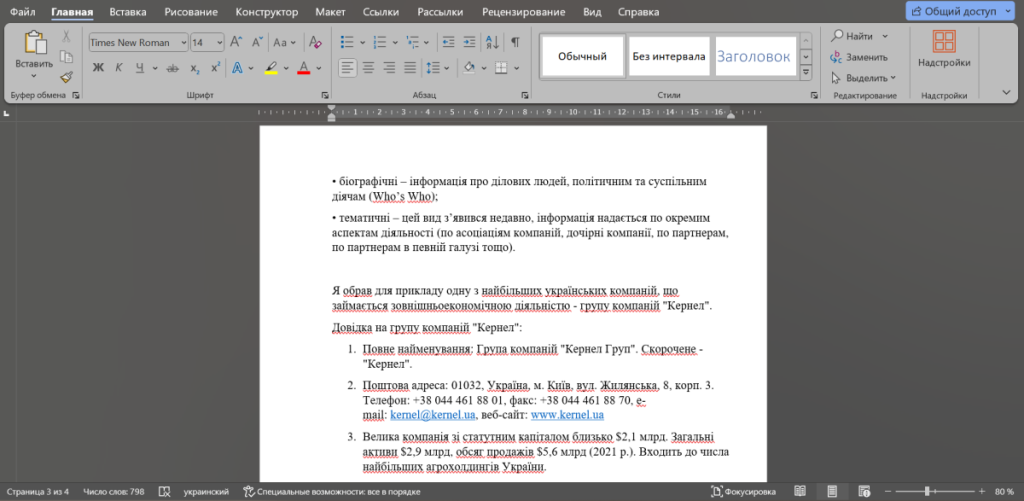Viewport: 1024px width, 501px height.
Task: Center align the text
Action: (368, 67)
